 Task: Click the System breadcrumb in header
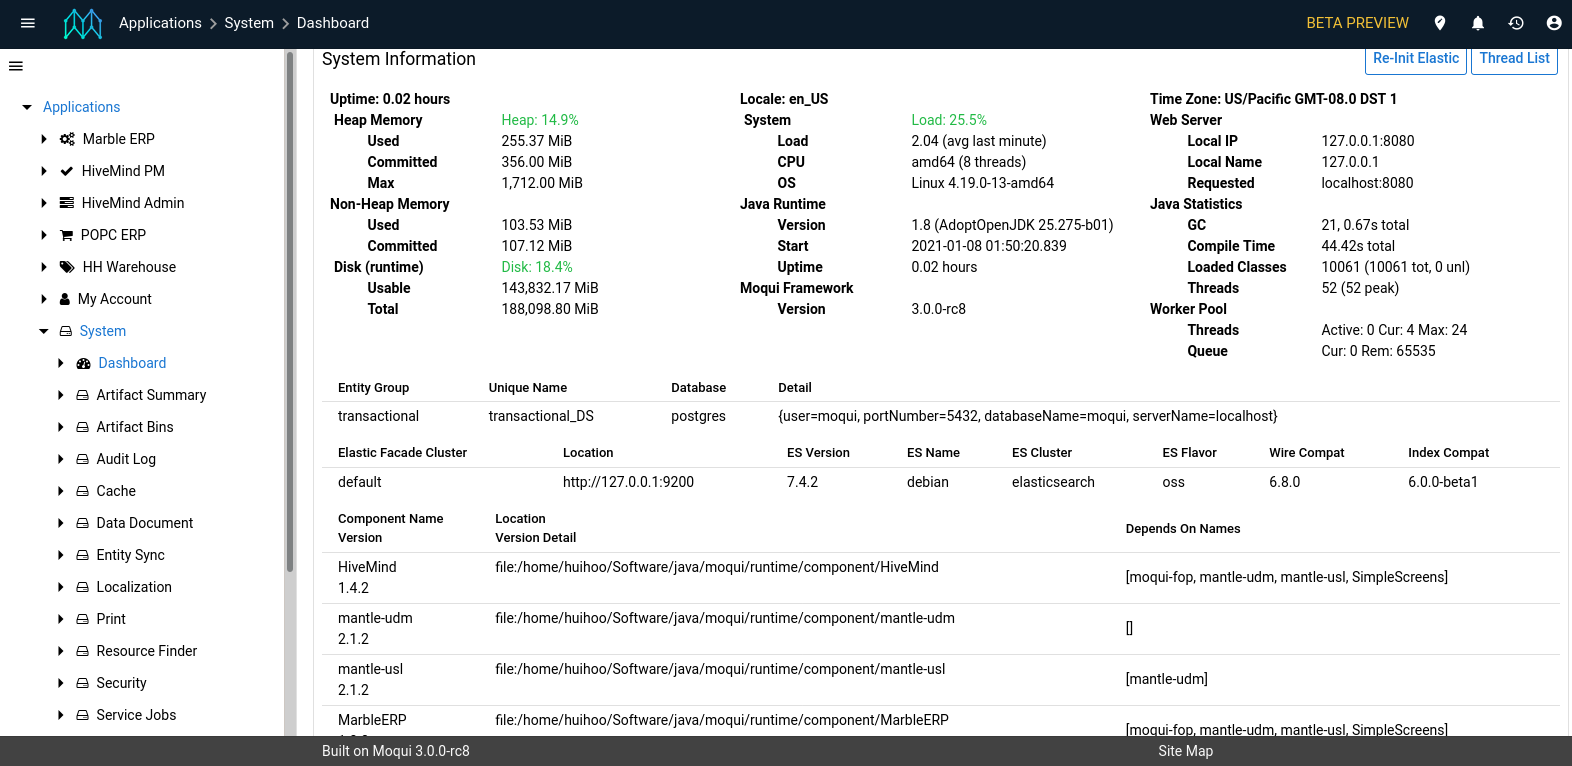(249, 23)
